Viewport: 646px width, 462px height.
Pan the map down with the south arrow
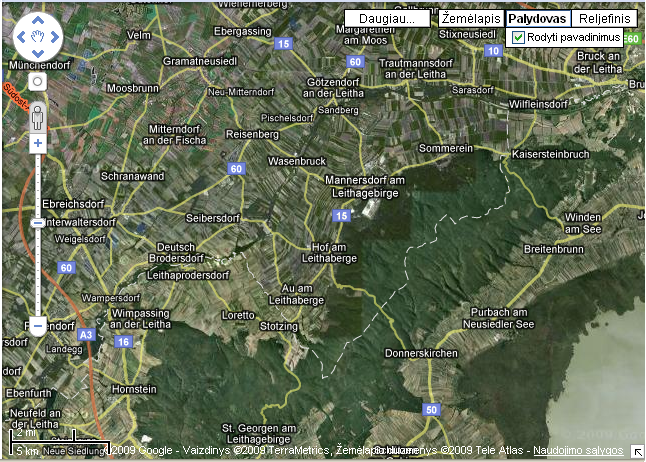point(38,53)
